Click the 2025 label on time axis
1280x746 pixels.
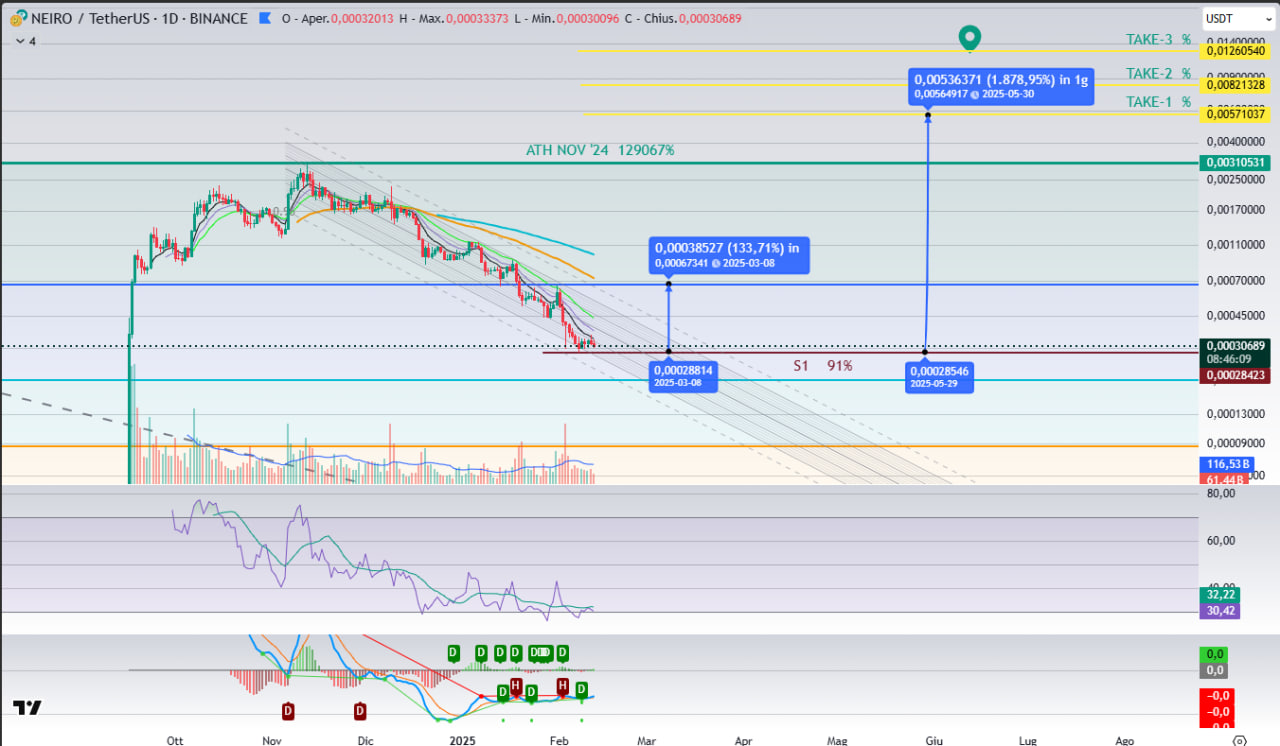point(462,740)
